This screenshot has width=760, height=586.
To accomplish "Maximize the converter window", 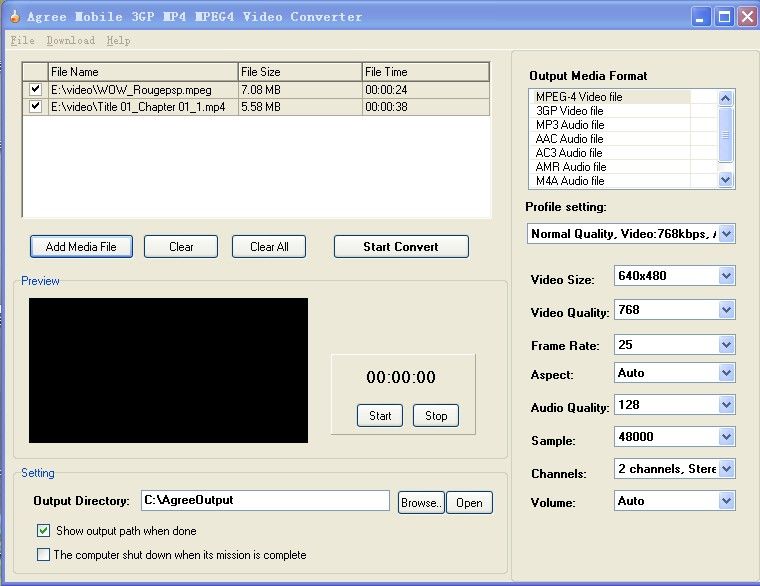I will 725,17.
